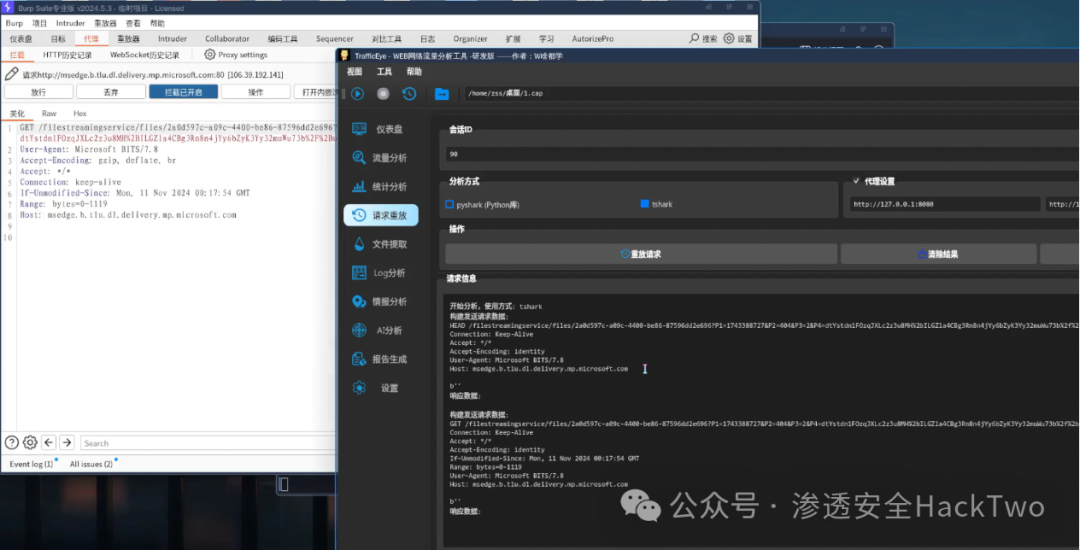Open Burp Suite 设置 gear at top right
Screen dimensions: 1080x550
(x=729, y=39)
